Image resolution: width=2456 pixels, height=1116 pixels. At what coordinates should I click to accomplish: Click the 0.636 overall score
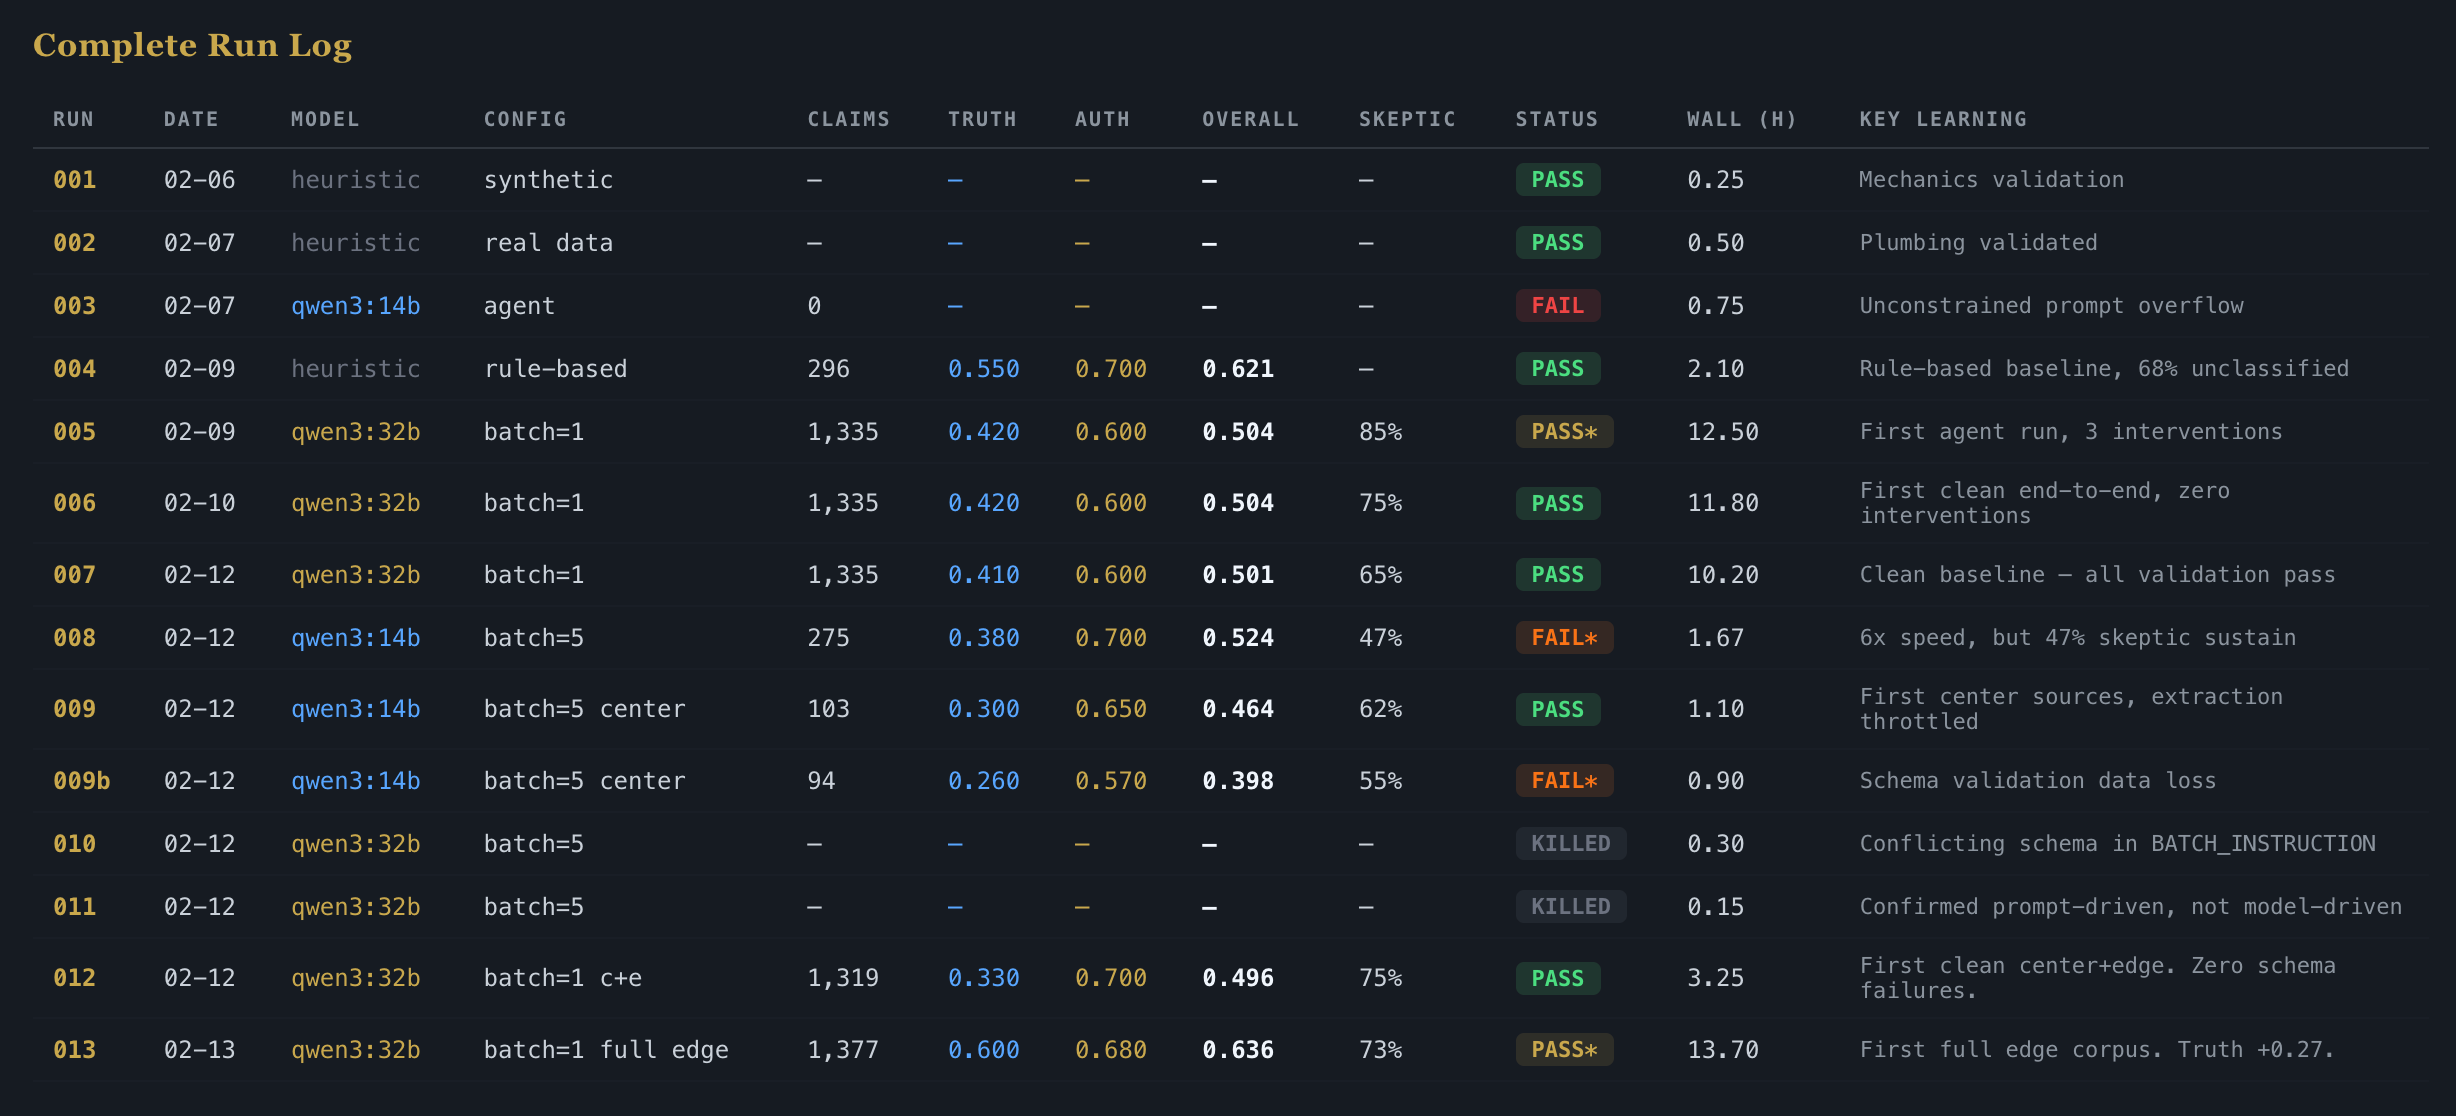click(1238, 1050)
